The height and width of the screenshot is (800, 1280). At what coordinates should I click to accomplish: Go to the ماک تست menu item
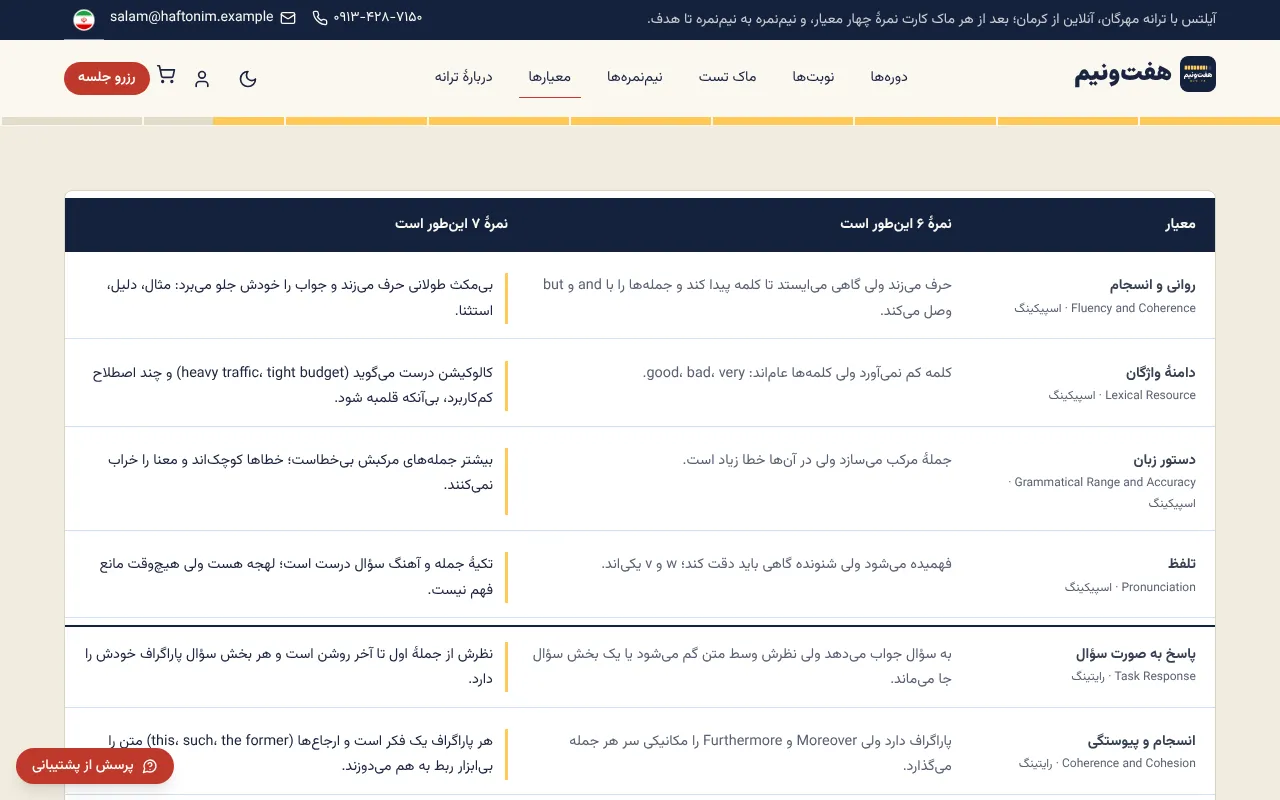[x=728, y=77]
